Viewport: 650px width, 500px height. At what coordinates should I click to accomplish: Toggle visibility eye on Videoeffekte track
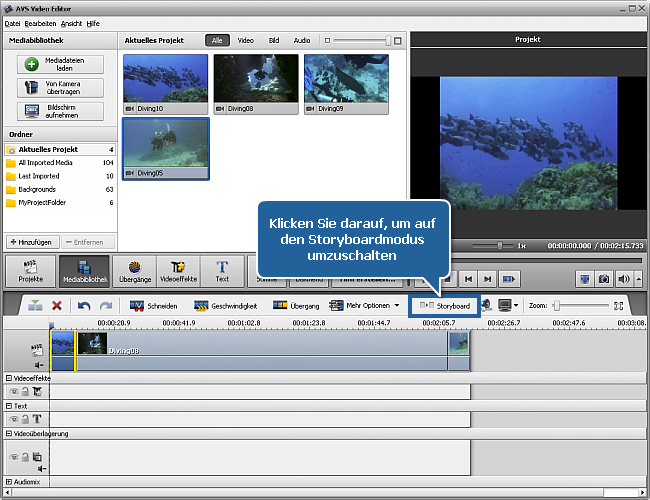coord(14,392)
